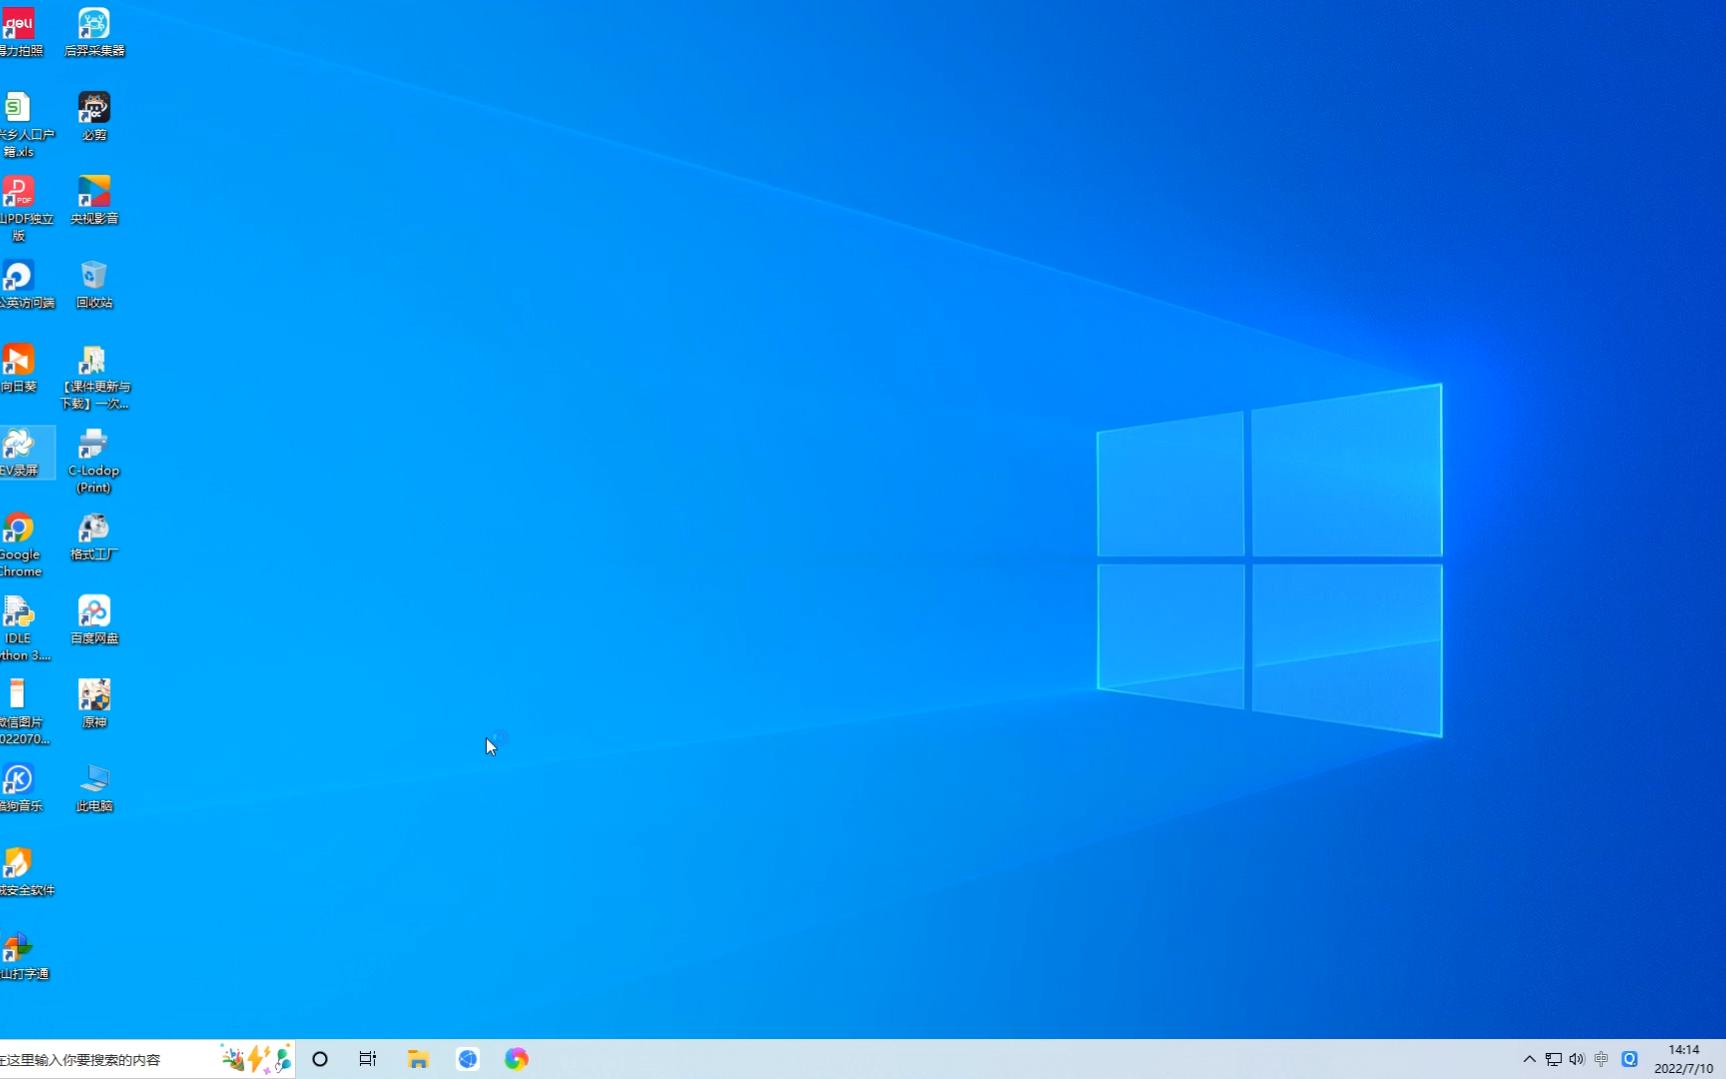Open the blue globe browser on taskbar
Image resolution: width=1726 pixels, height=1079 pixels.
pos(467,1059)
